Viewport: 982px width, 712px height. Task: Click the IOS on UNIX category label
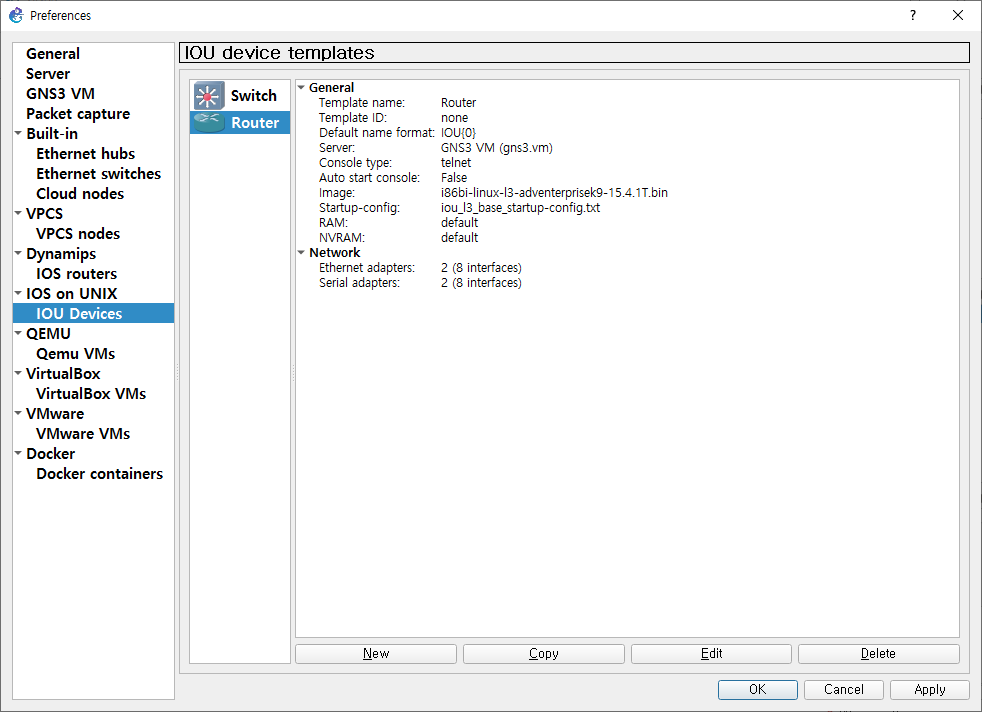click(x=71, y=294)
